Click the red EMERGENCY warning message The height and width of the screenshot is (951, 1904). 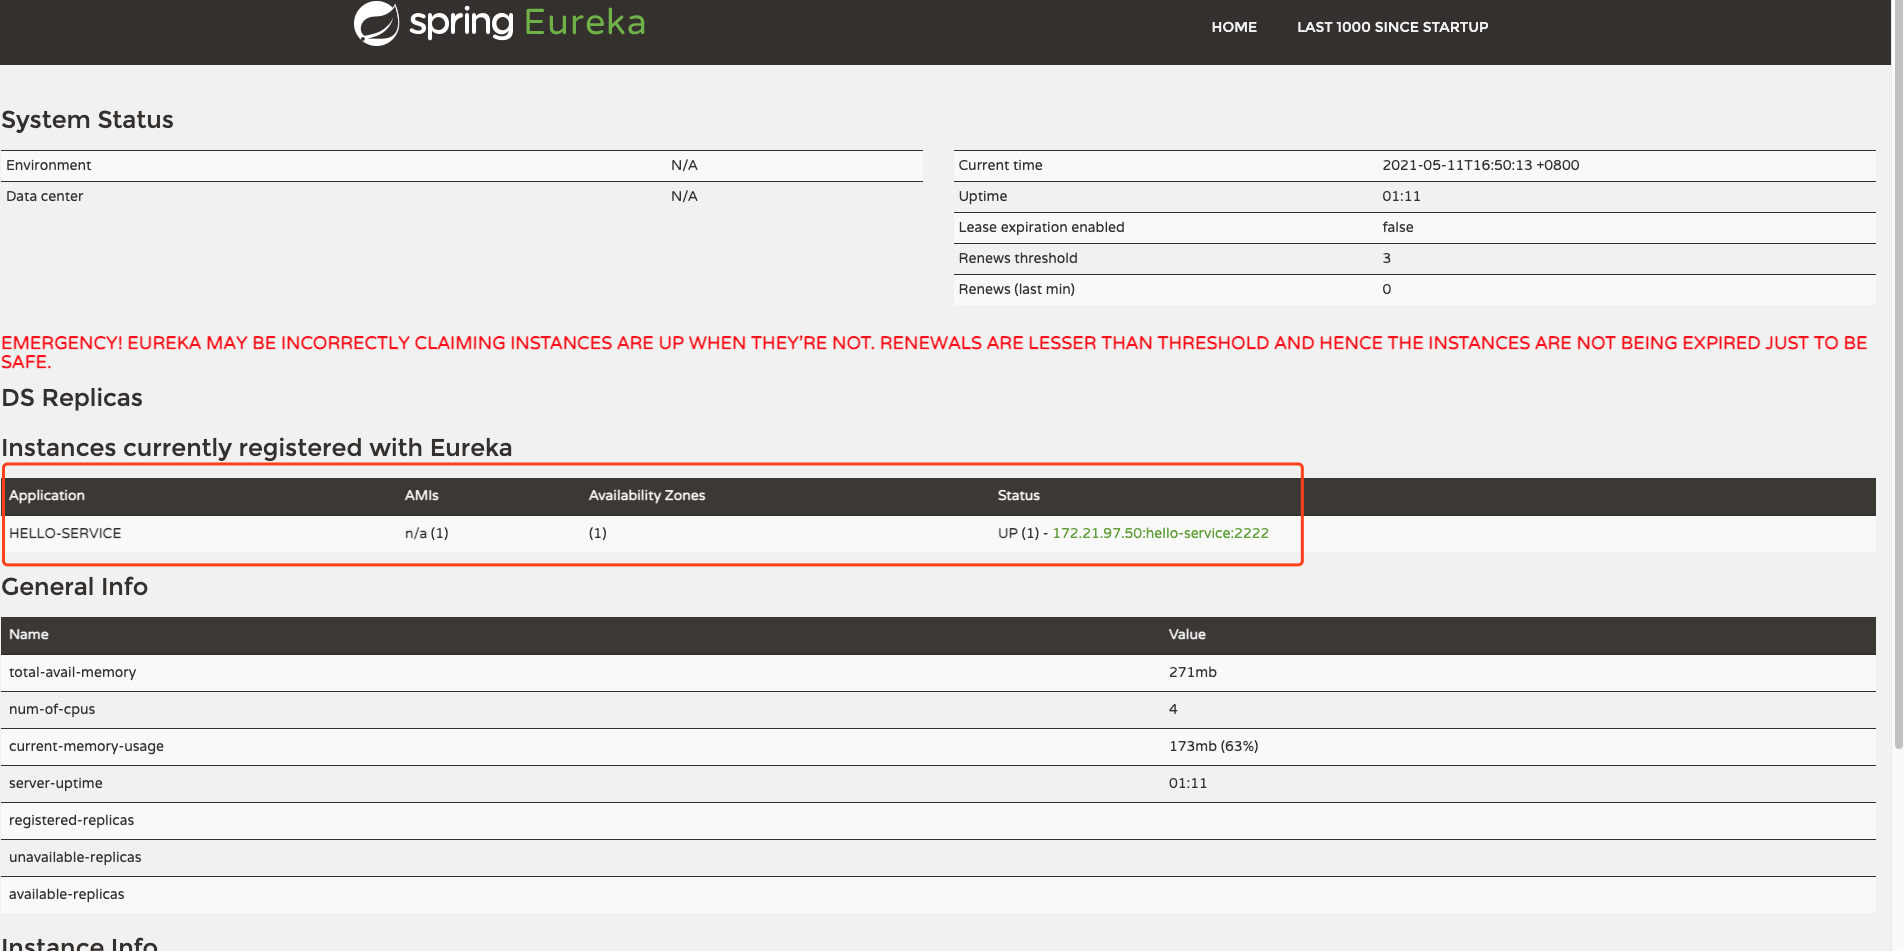pos(934,352)
